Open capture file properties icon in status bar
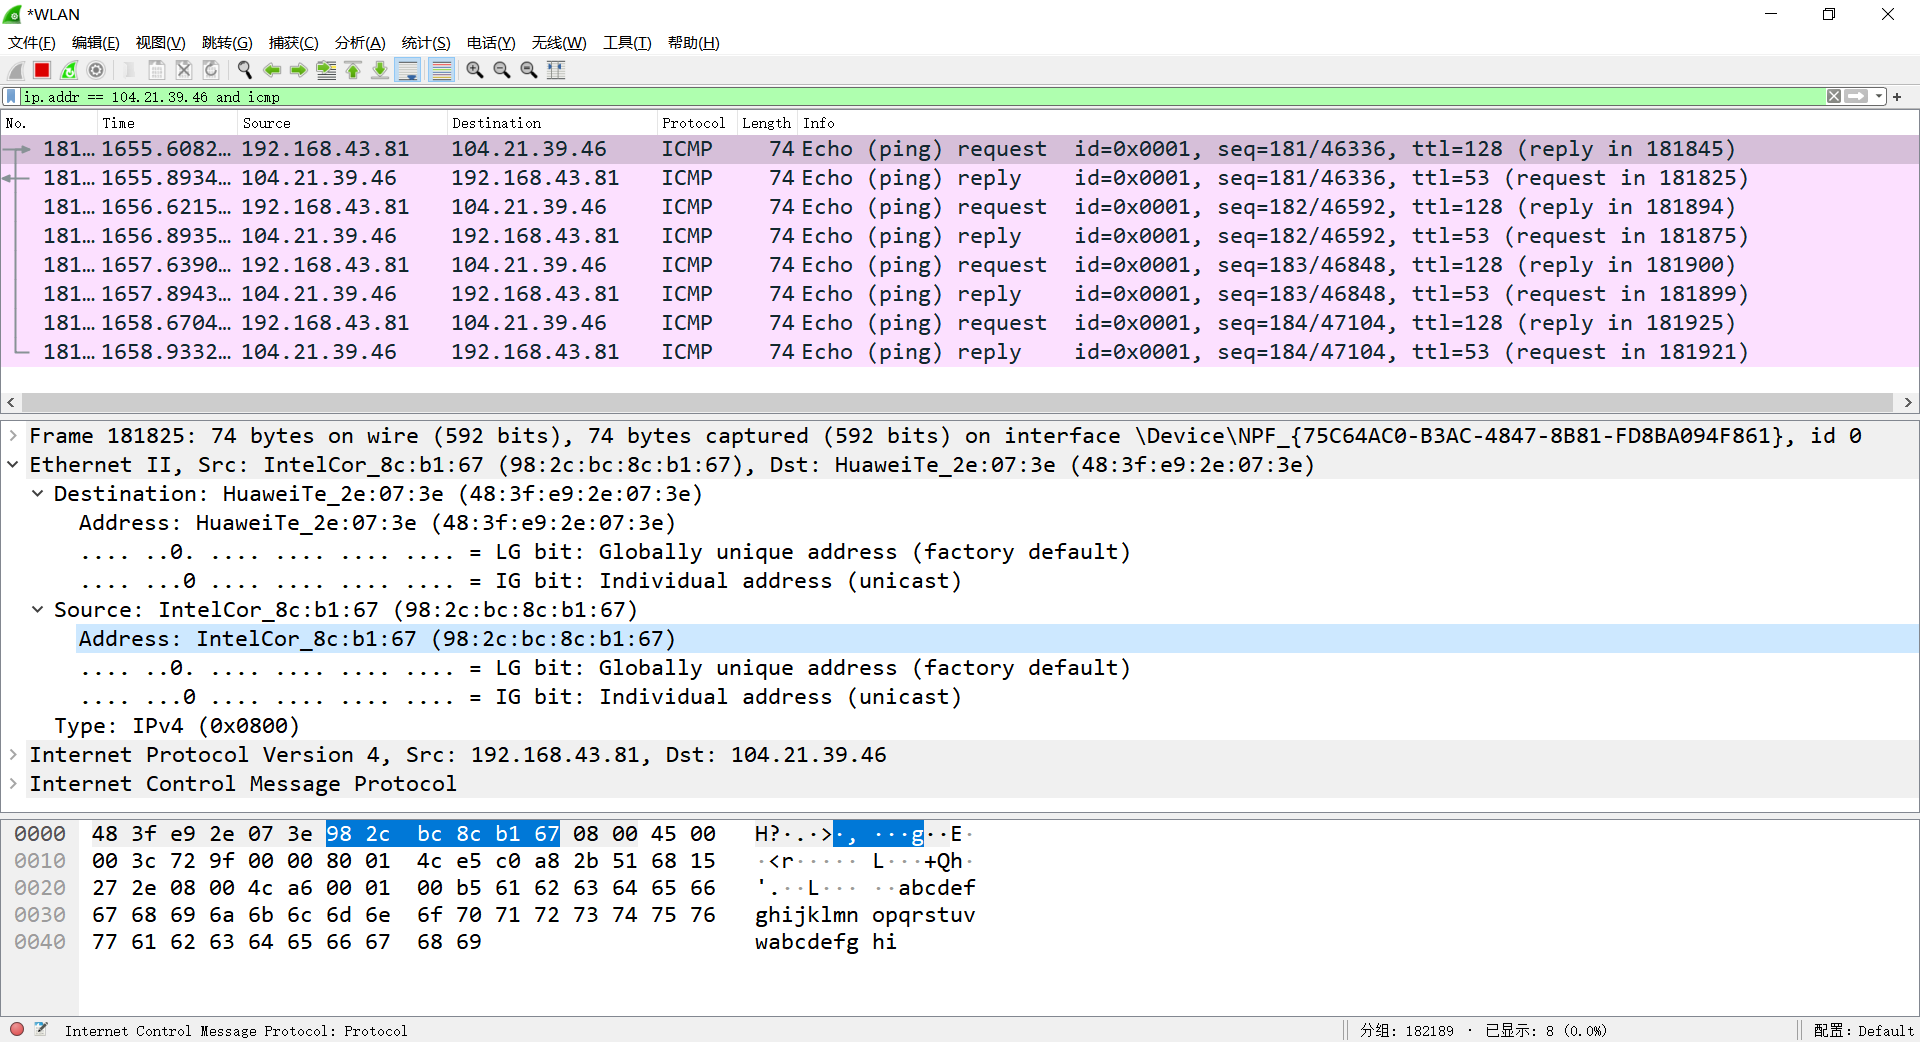The image size is (1920, 1042). [x=41, y=1029]
